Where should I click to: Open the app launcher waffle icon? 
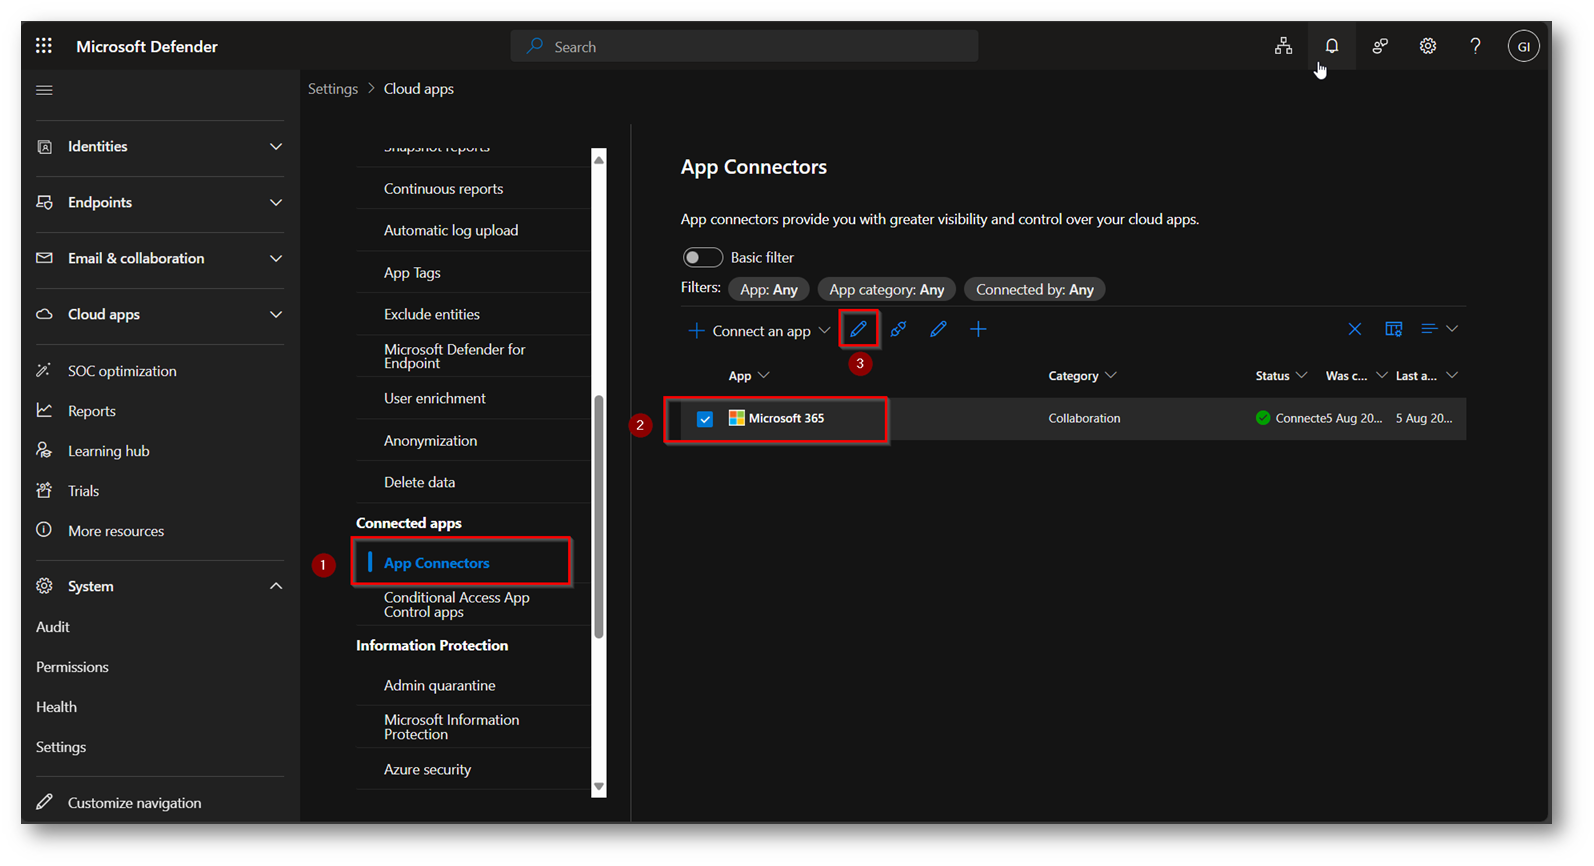[44, 46]
